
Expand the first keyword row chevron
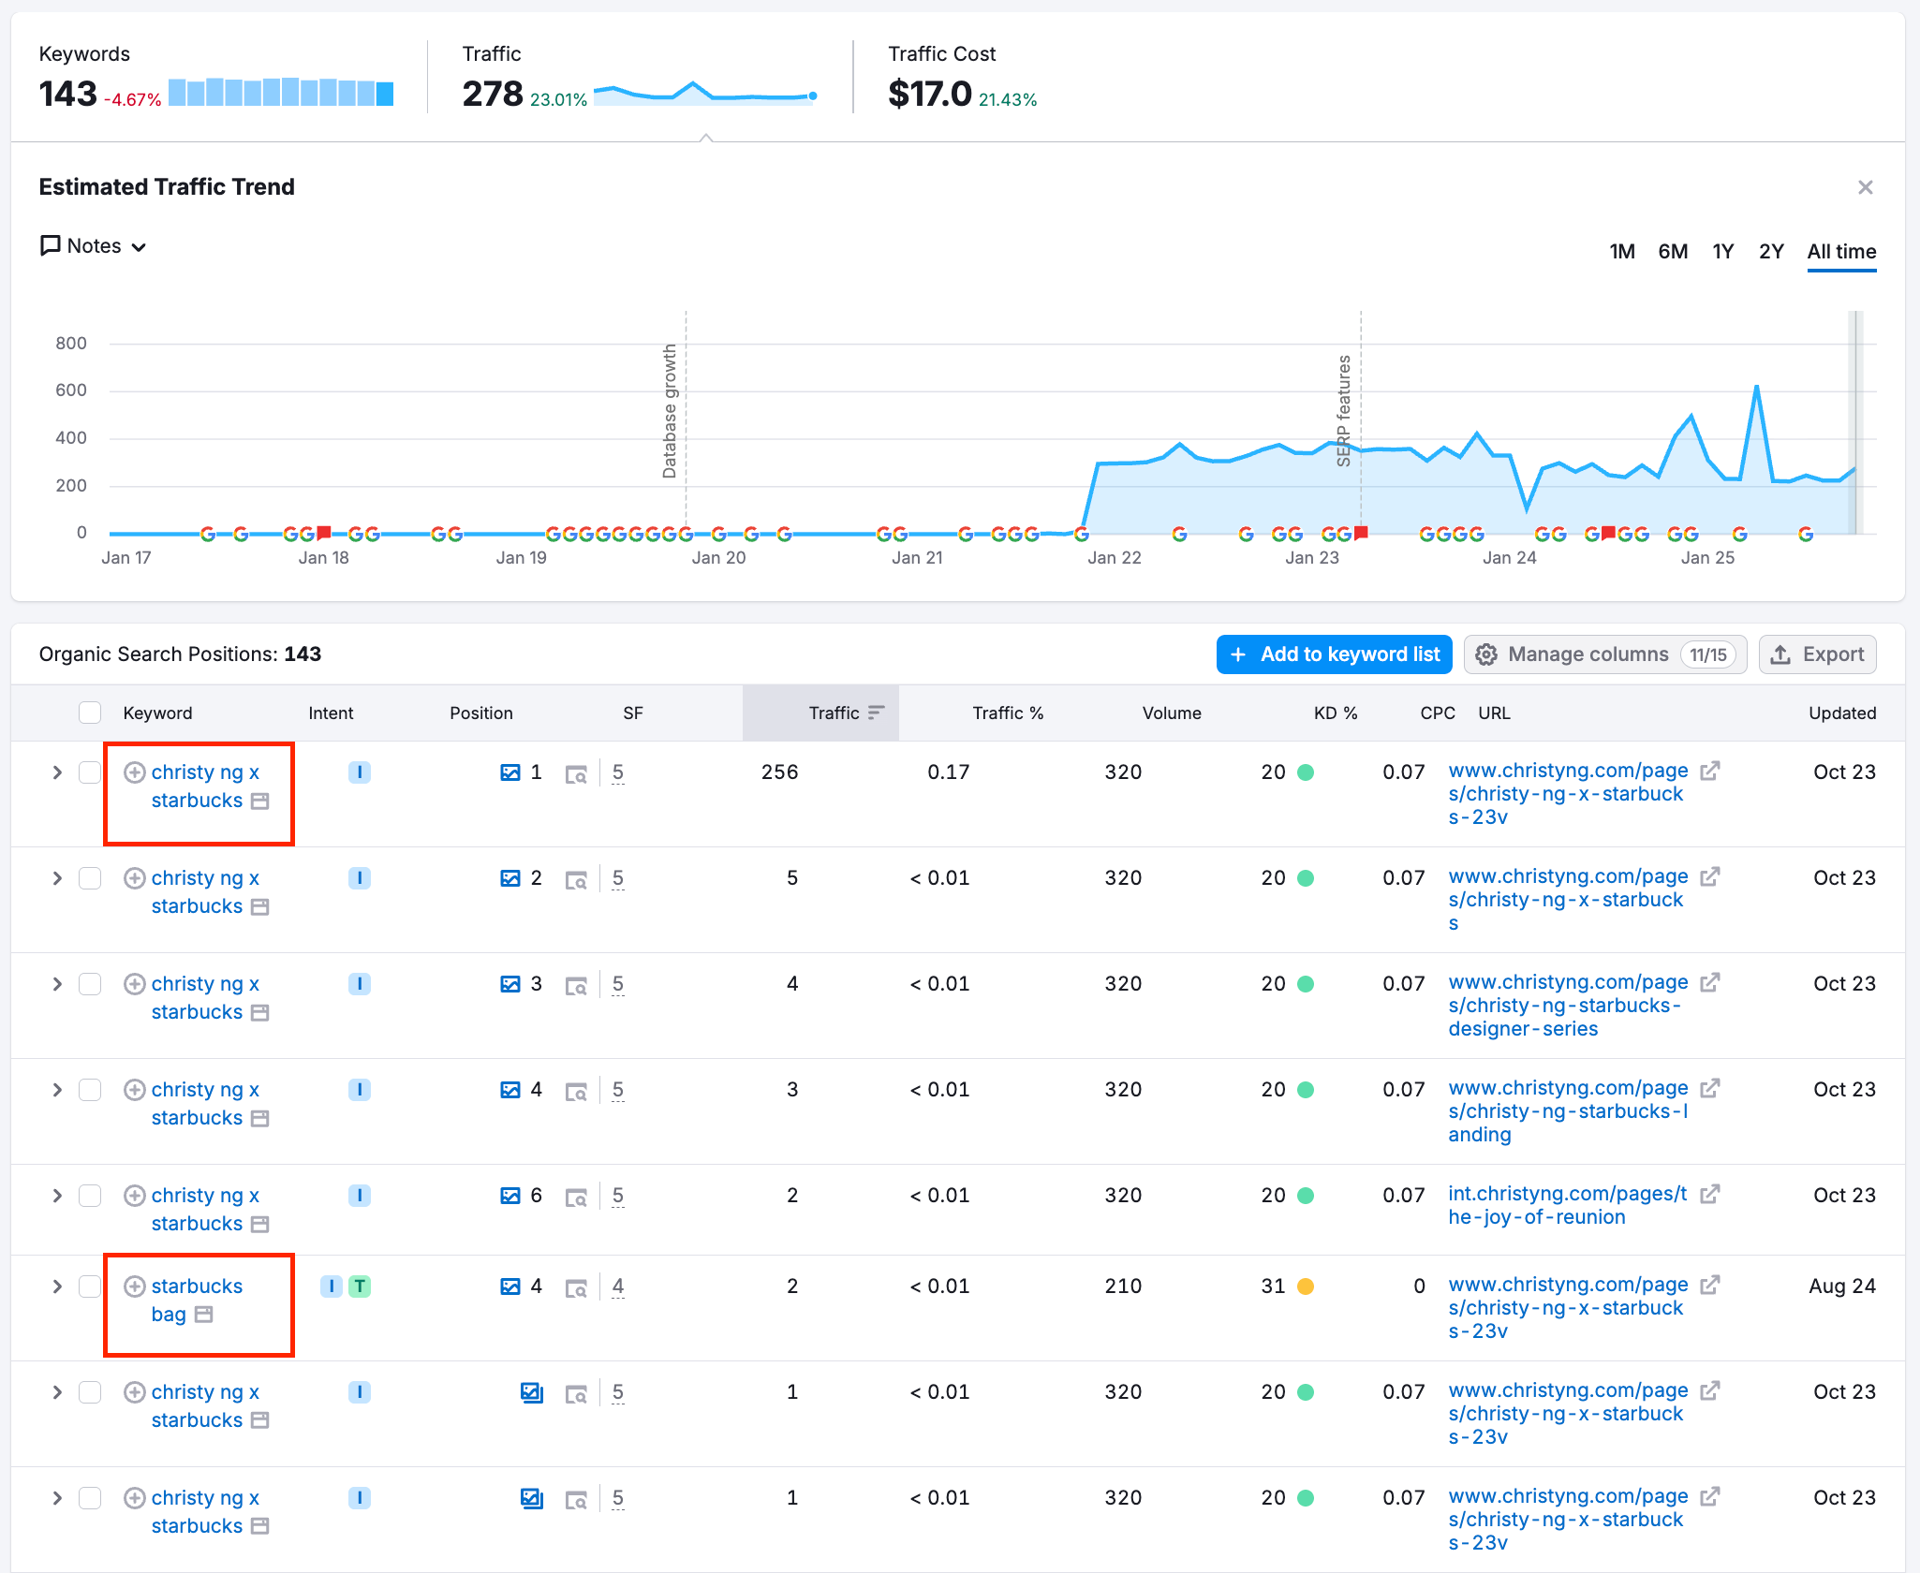coord(57,772)
